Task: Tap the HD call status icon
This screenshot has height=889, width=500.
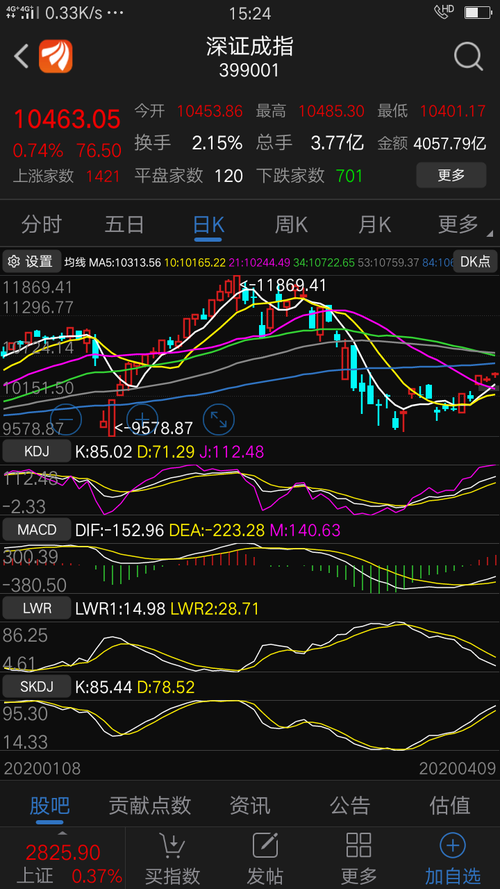Action: click(x=444, y=12)
